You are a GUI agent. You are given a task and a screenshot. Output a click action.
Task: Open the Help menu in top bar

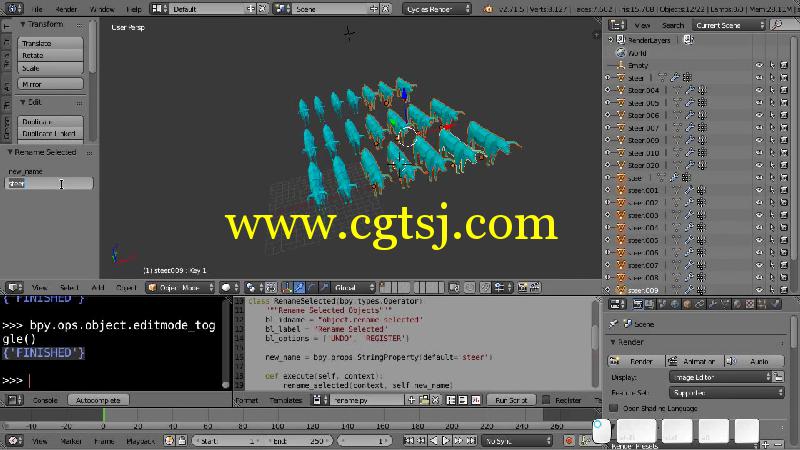(134, 9)
